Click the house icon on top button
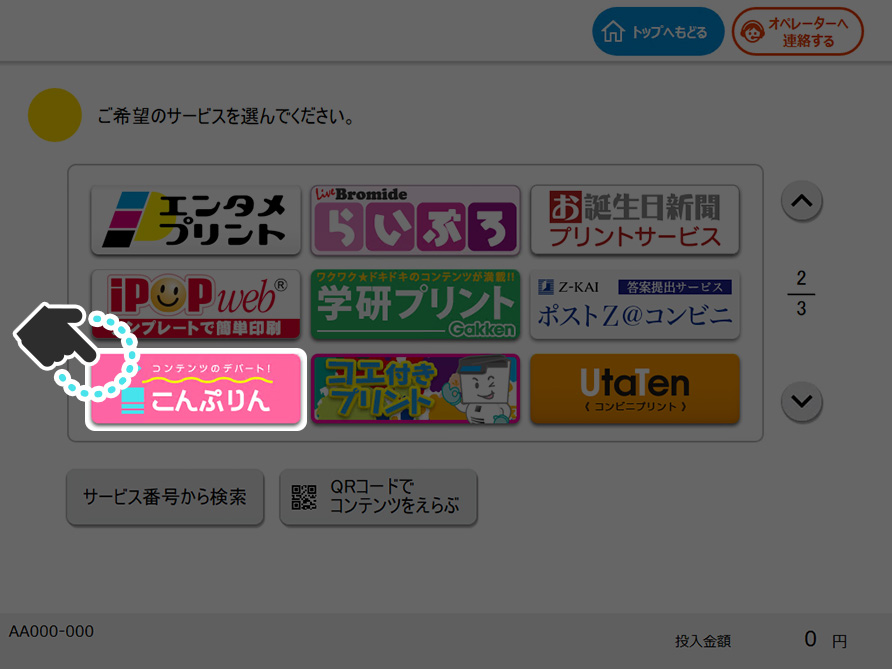The height and width of the screenshot is (669, 892). click(613, 32)
